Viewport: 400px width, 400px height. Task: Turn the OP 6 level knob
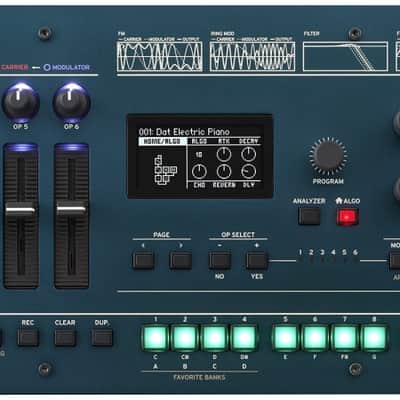point(71,102)
